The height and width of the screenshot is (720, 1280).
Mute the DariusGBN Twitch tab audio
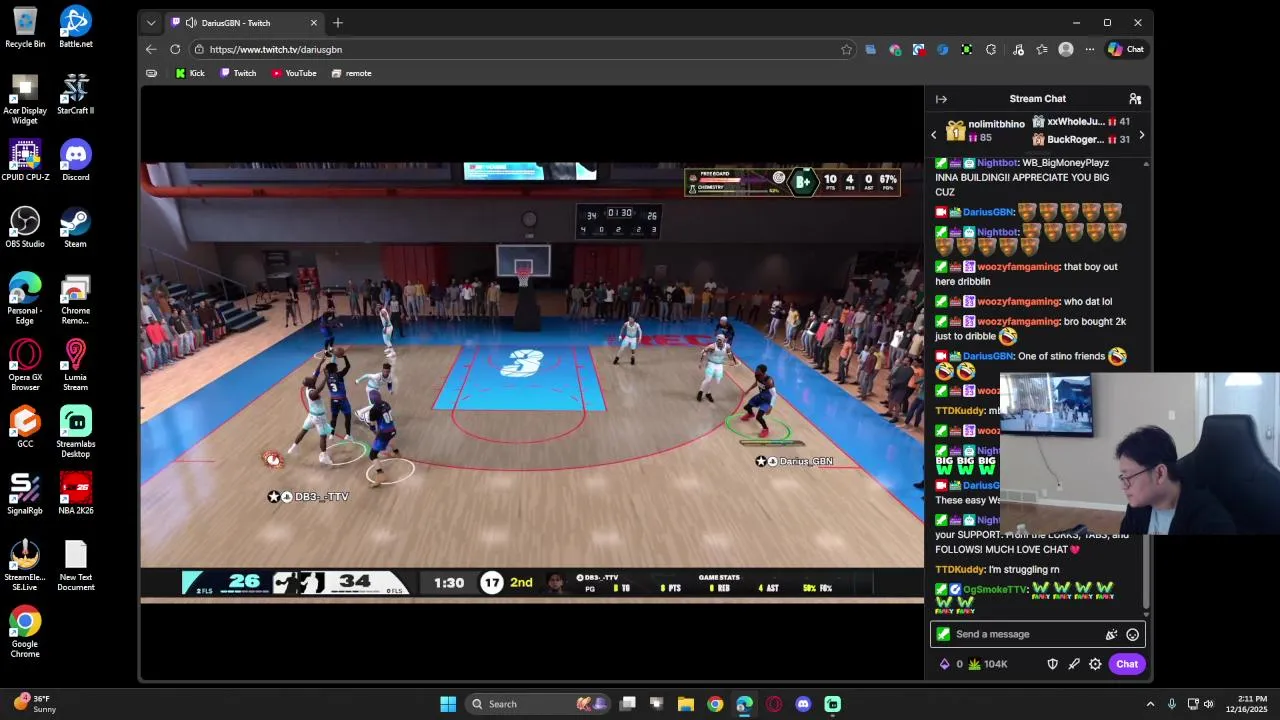coord(191,23)
